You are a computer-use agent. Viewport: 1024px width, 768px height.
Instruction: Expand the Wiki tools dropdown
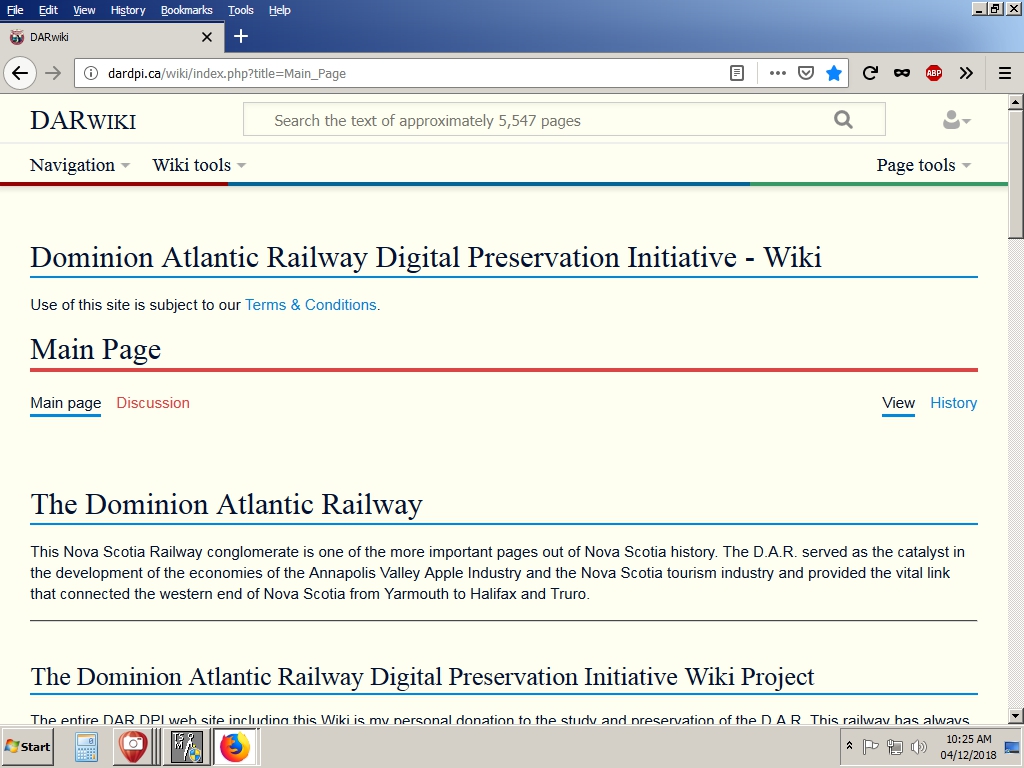tap(198, 165)
